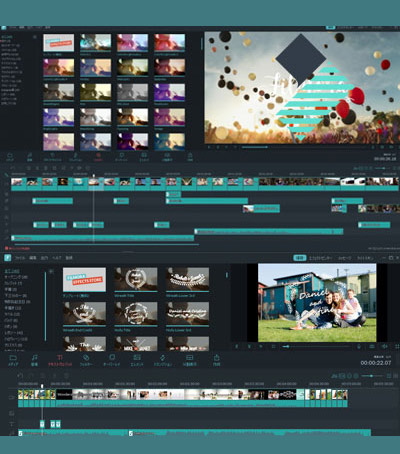Click the scrollbar beside lower template grid
The height and width of the screenshot is (454, 400).
227,275
